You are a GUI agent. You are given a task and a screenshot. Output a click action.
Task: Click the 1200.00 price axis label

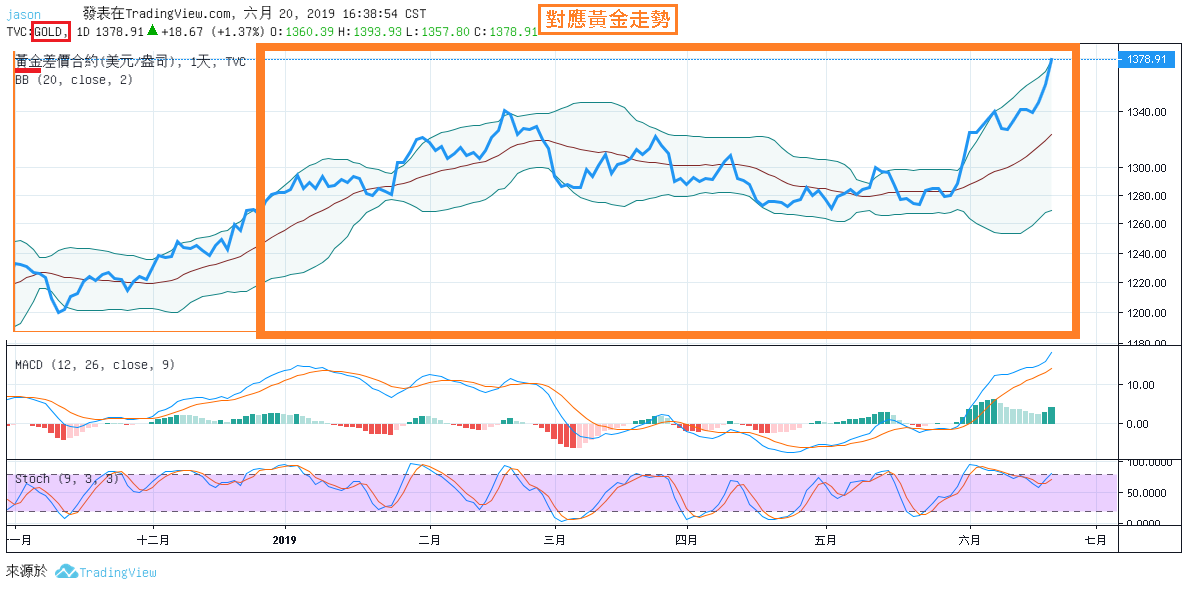click(x=1144, y=312)
